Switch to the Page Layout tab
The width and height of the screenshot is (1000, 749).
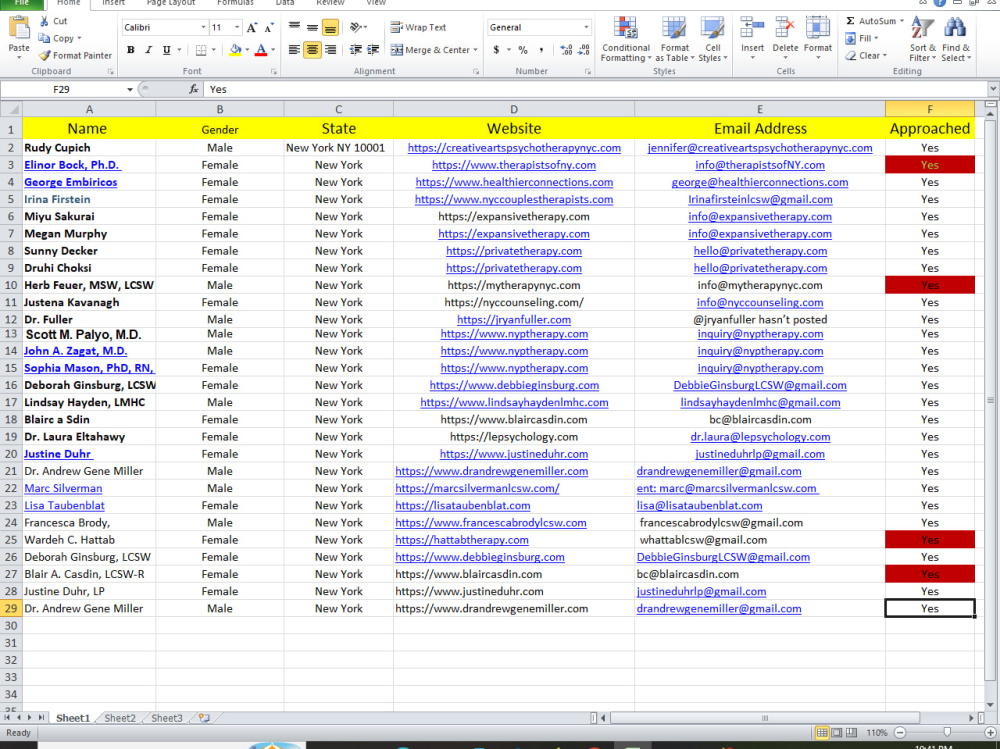(171, 3)
